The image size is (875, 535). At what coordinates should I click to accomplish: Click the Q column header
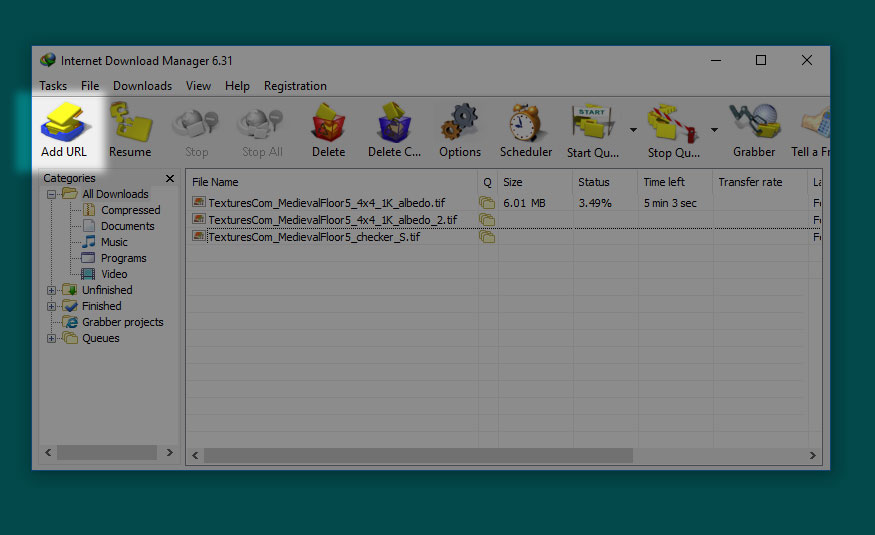coord(487,182)
